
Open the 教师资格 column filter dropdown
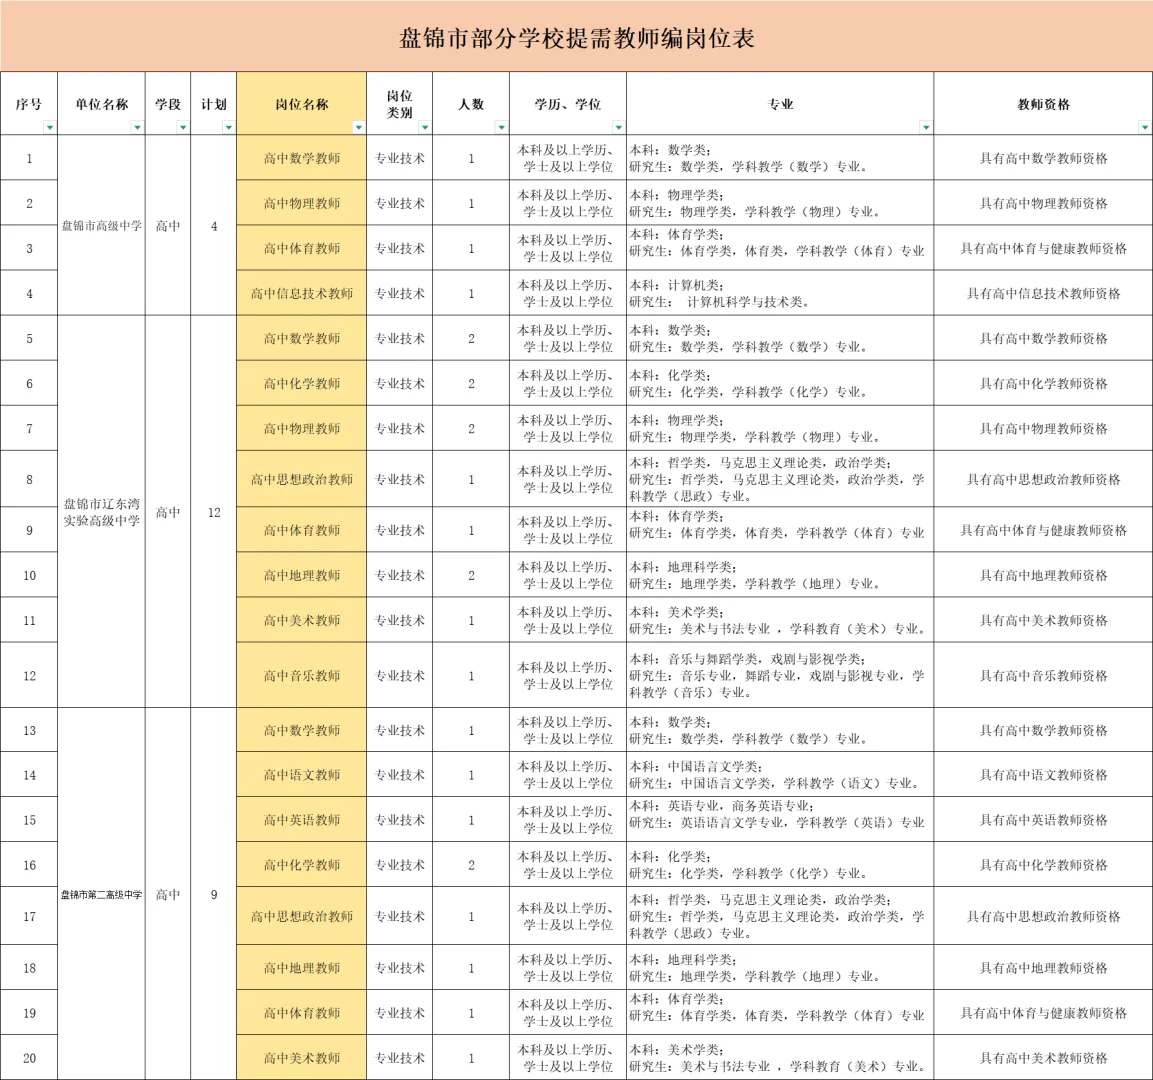coord(1145,127)
